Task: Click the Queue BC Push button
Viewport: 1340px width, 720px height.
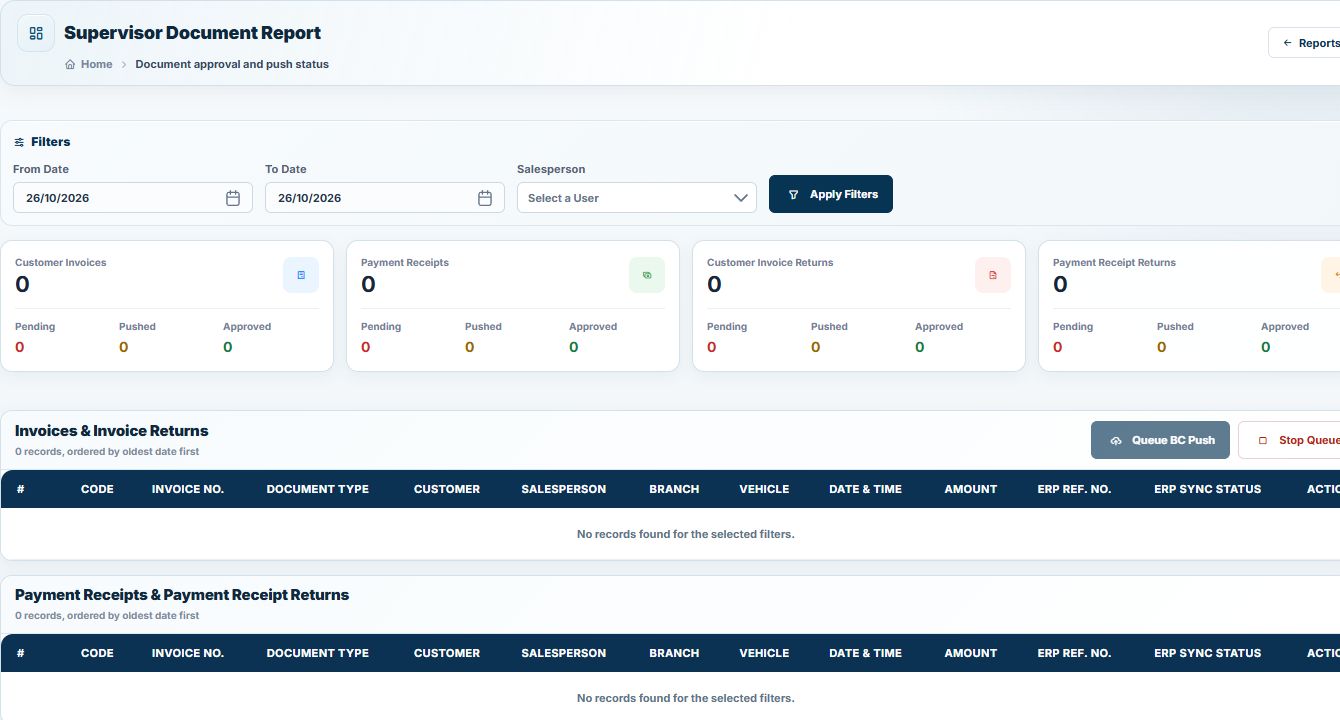Action: pyautogui.click(x=1160, y=440)
